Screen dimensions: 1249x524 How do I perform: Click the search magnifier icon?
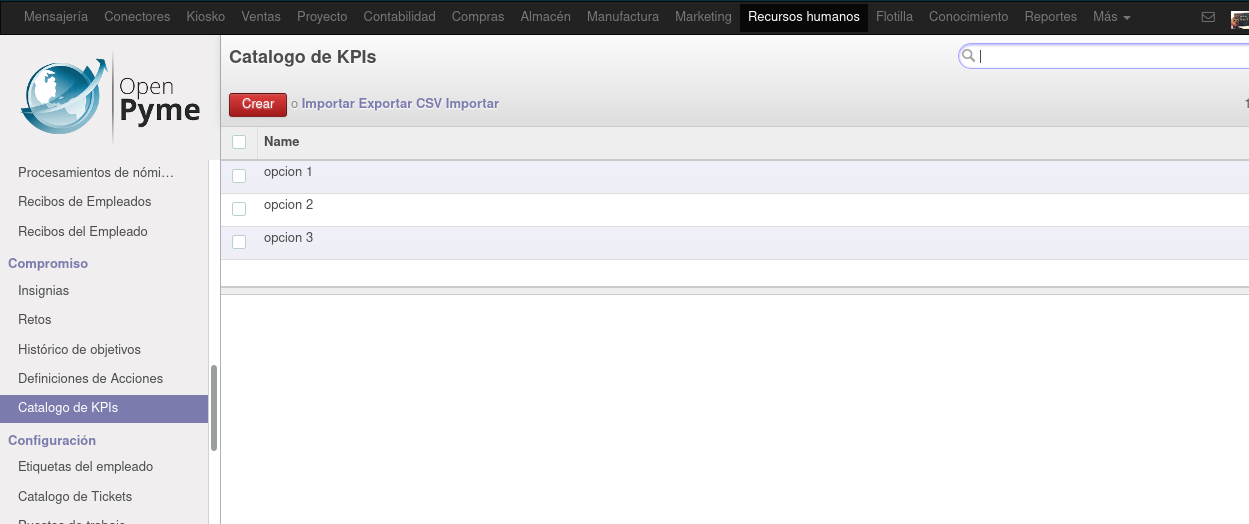968,57
